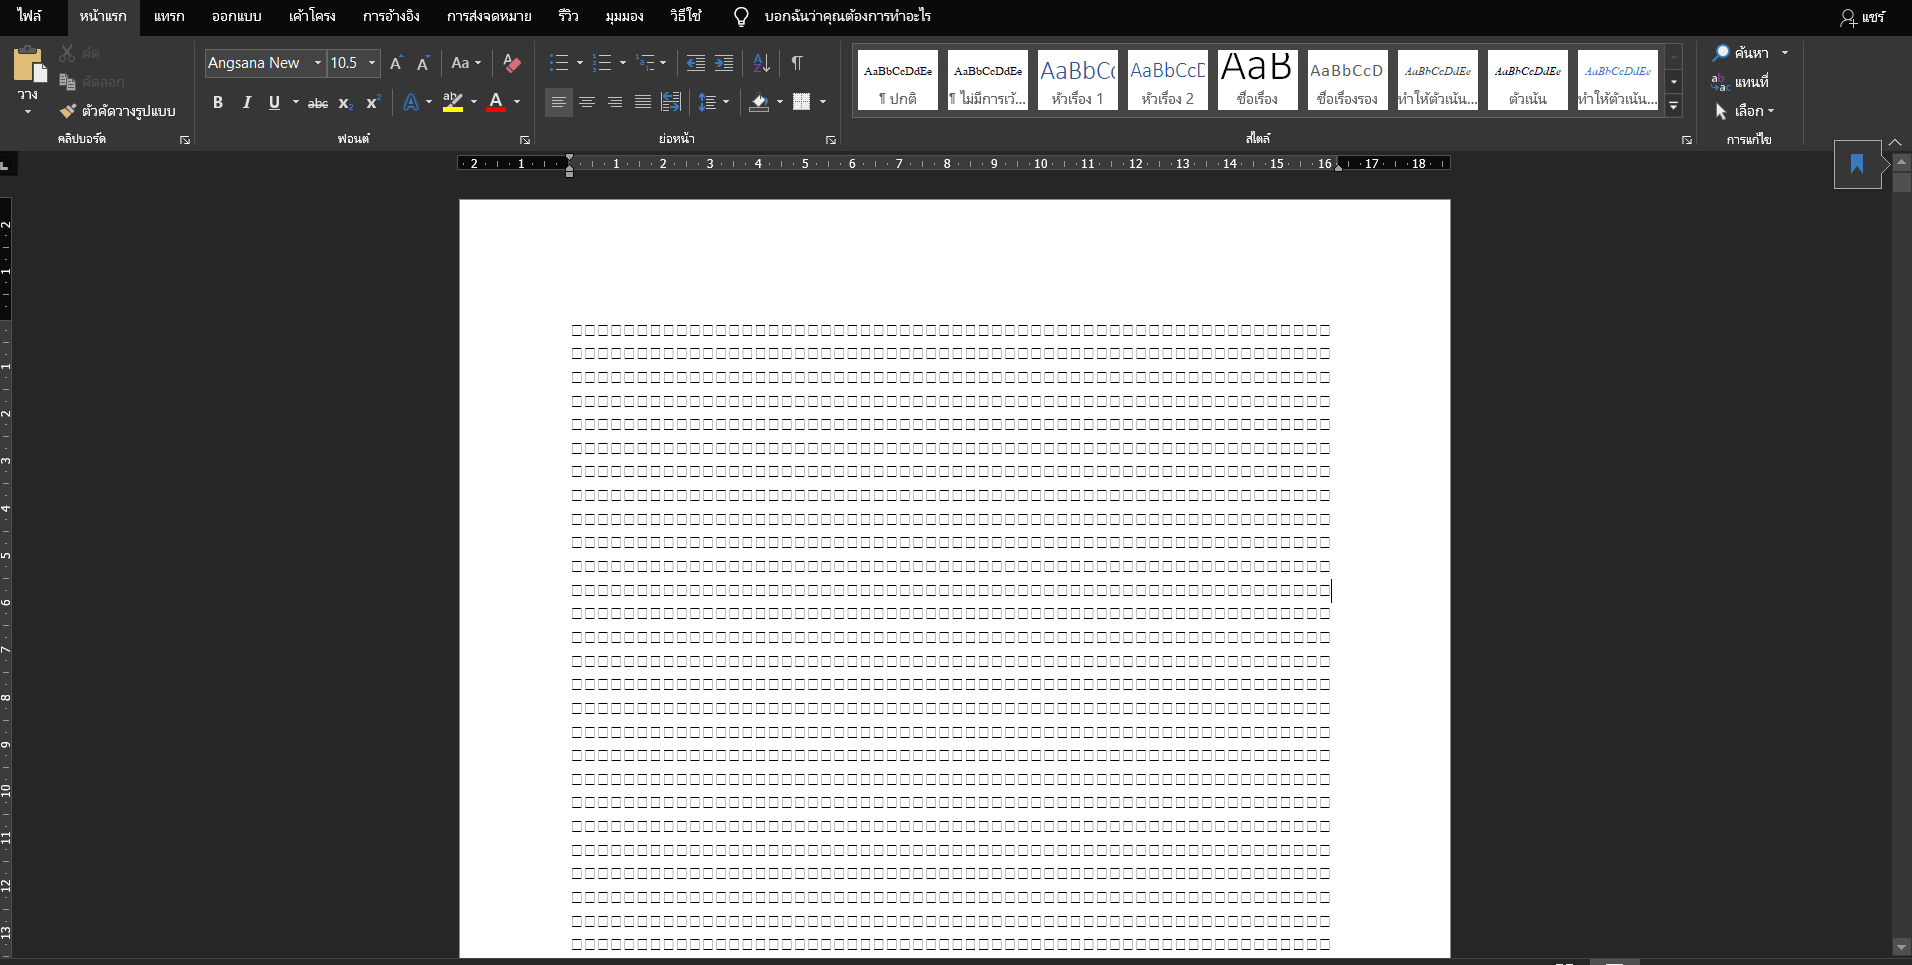Click the Subscript icon
This screenshot has height=965, width=1912.
345,103
